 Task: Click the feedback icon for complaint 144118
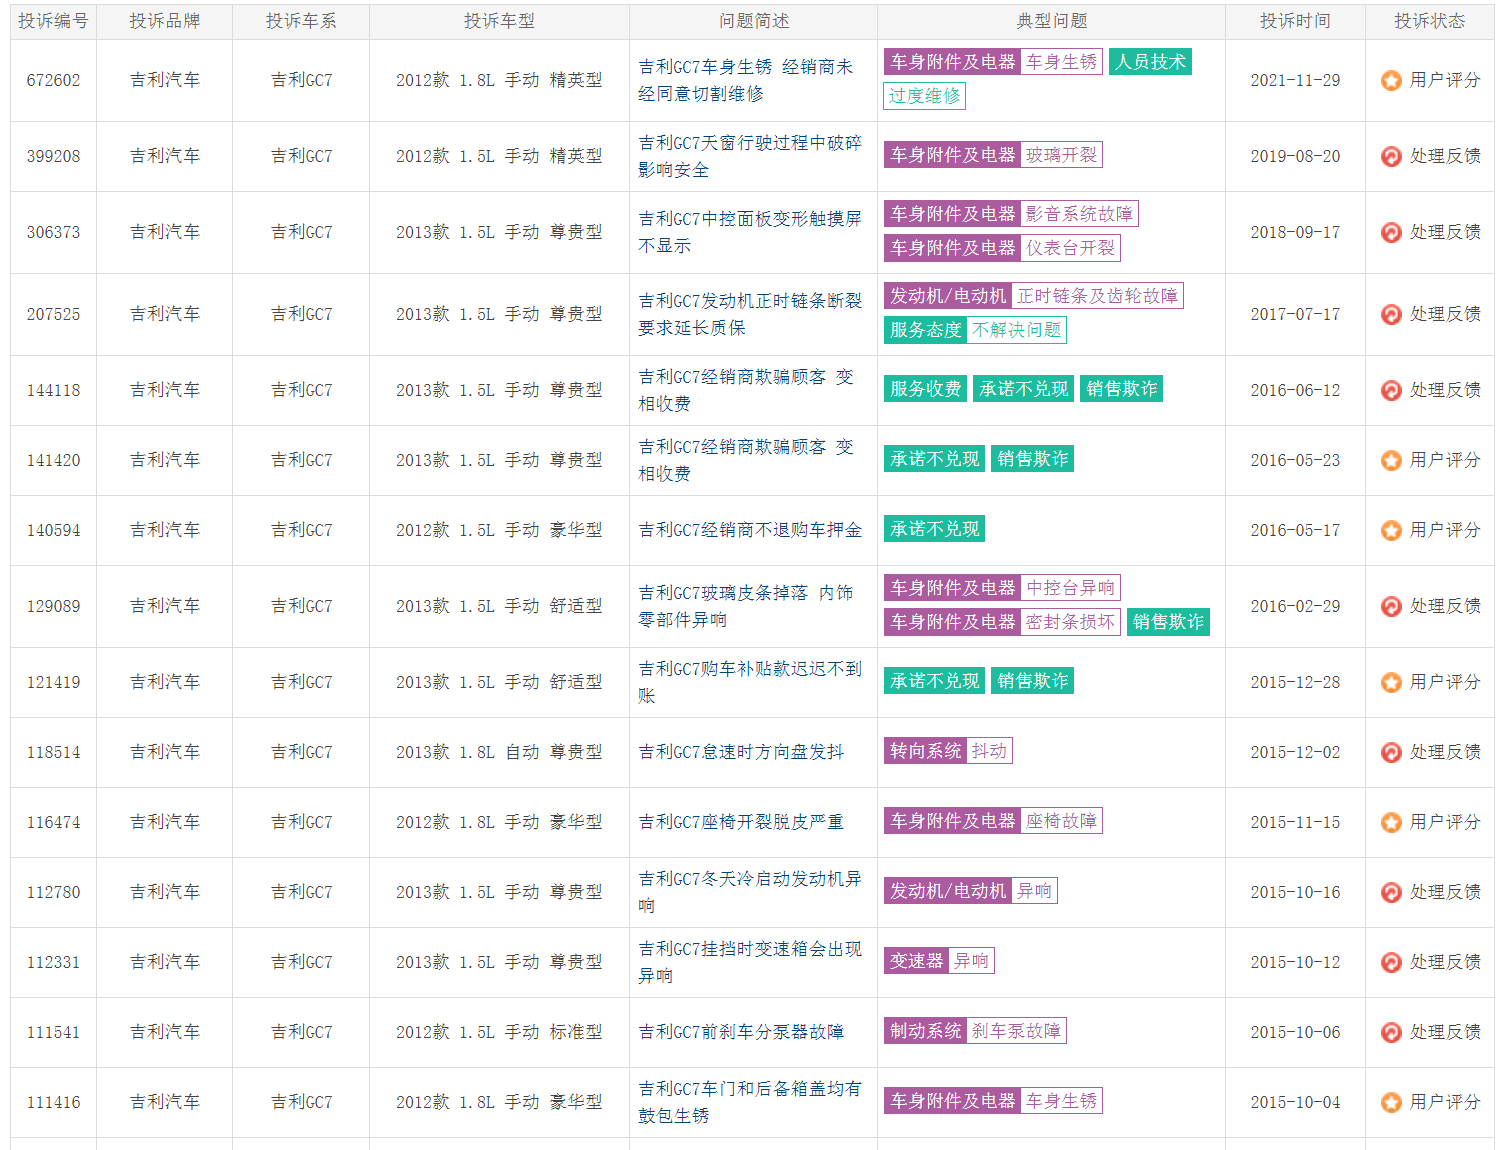1391,390
